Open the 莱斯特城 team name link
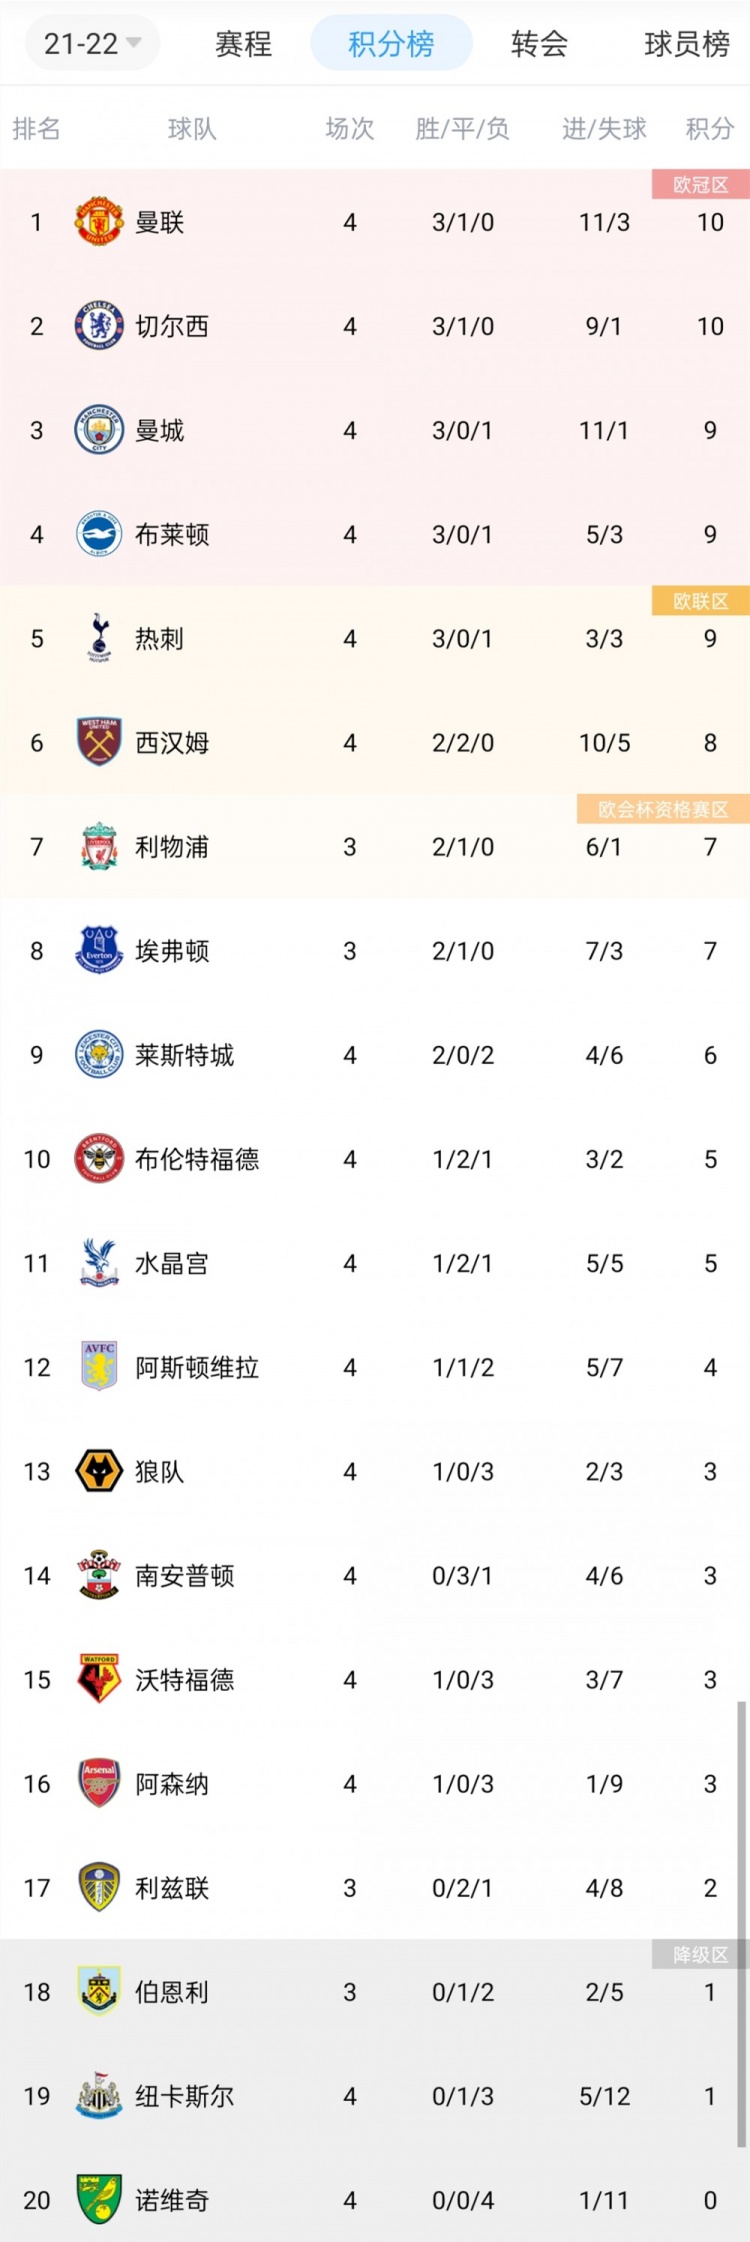The image size is (750, 2242). [x=184, y=1055]
